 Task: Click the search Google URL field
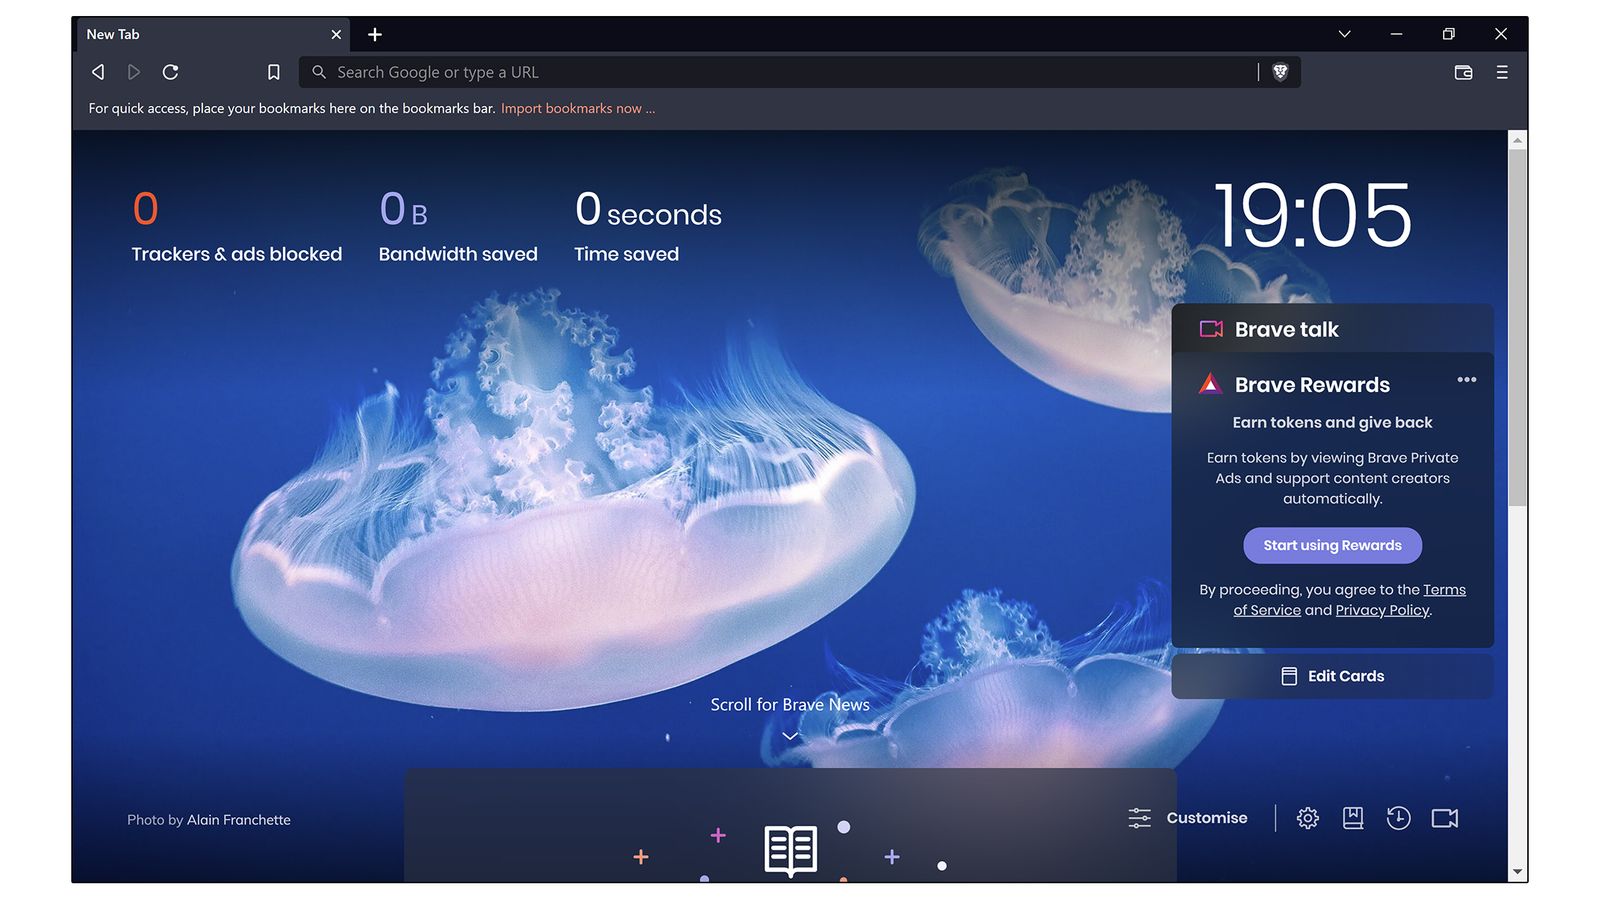pyautogui.click(x=700, y=71)
